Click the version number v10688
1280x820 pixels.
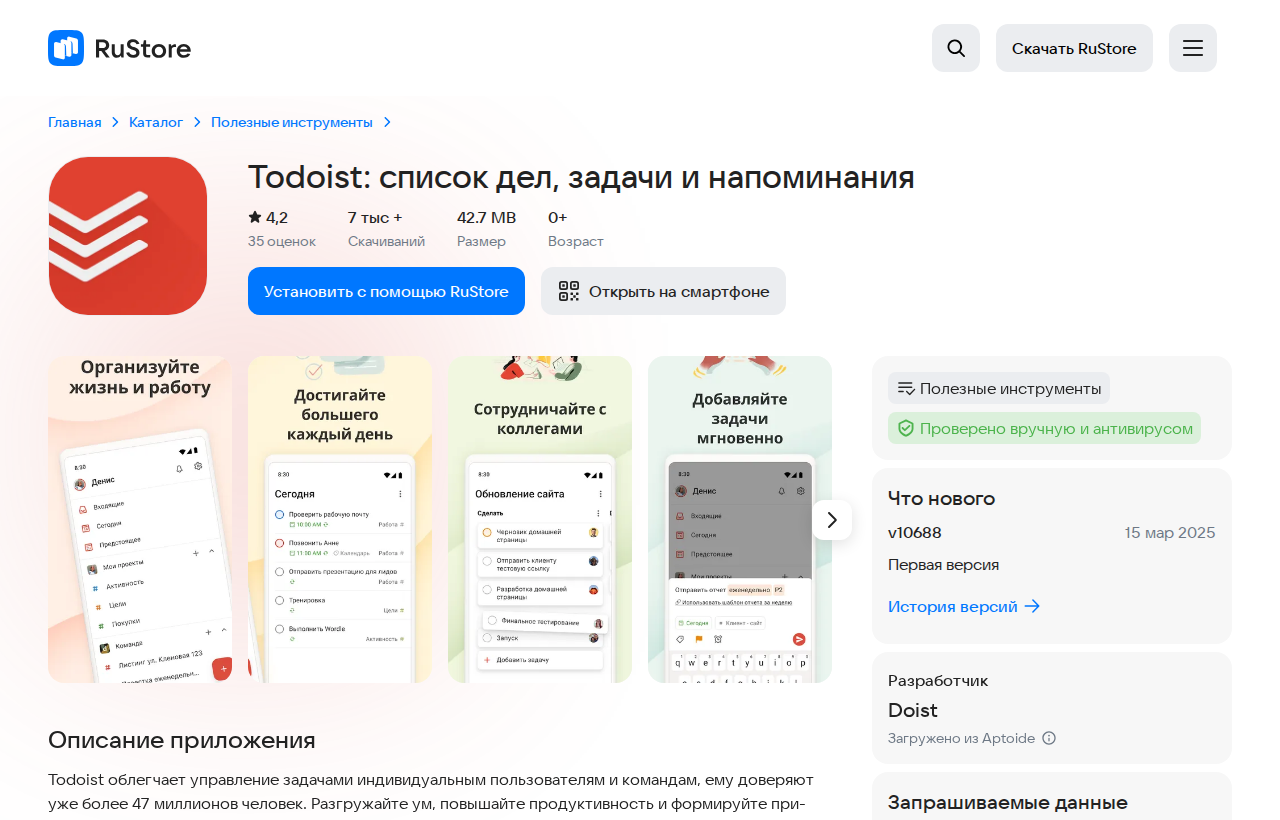coord(915,532)
